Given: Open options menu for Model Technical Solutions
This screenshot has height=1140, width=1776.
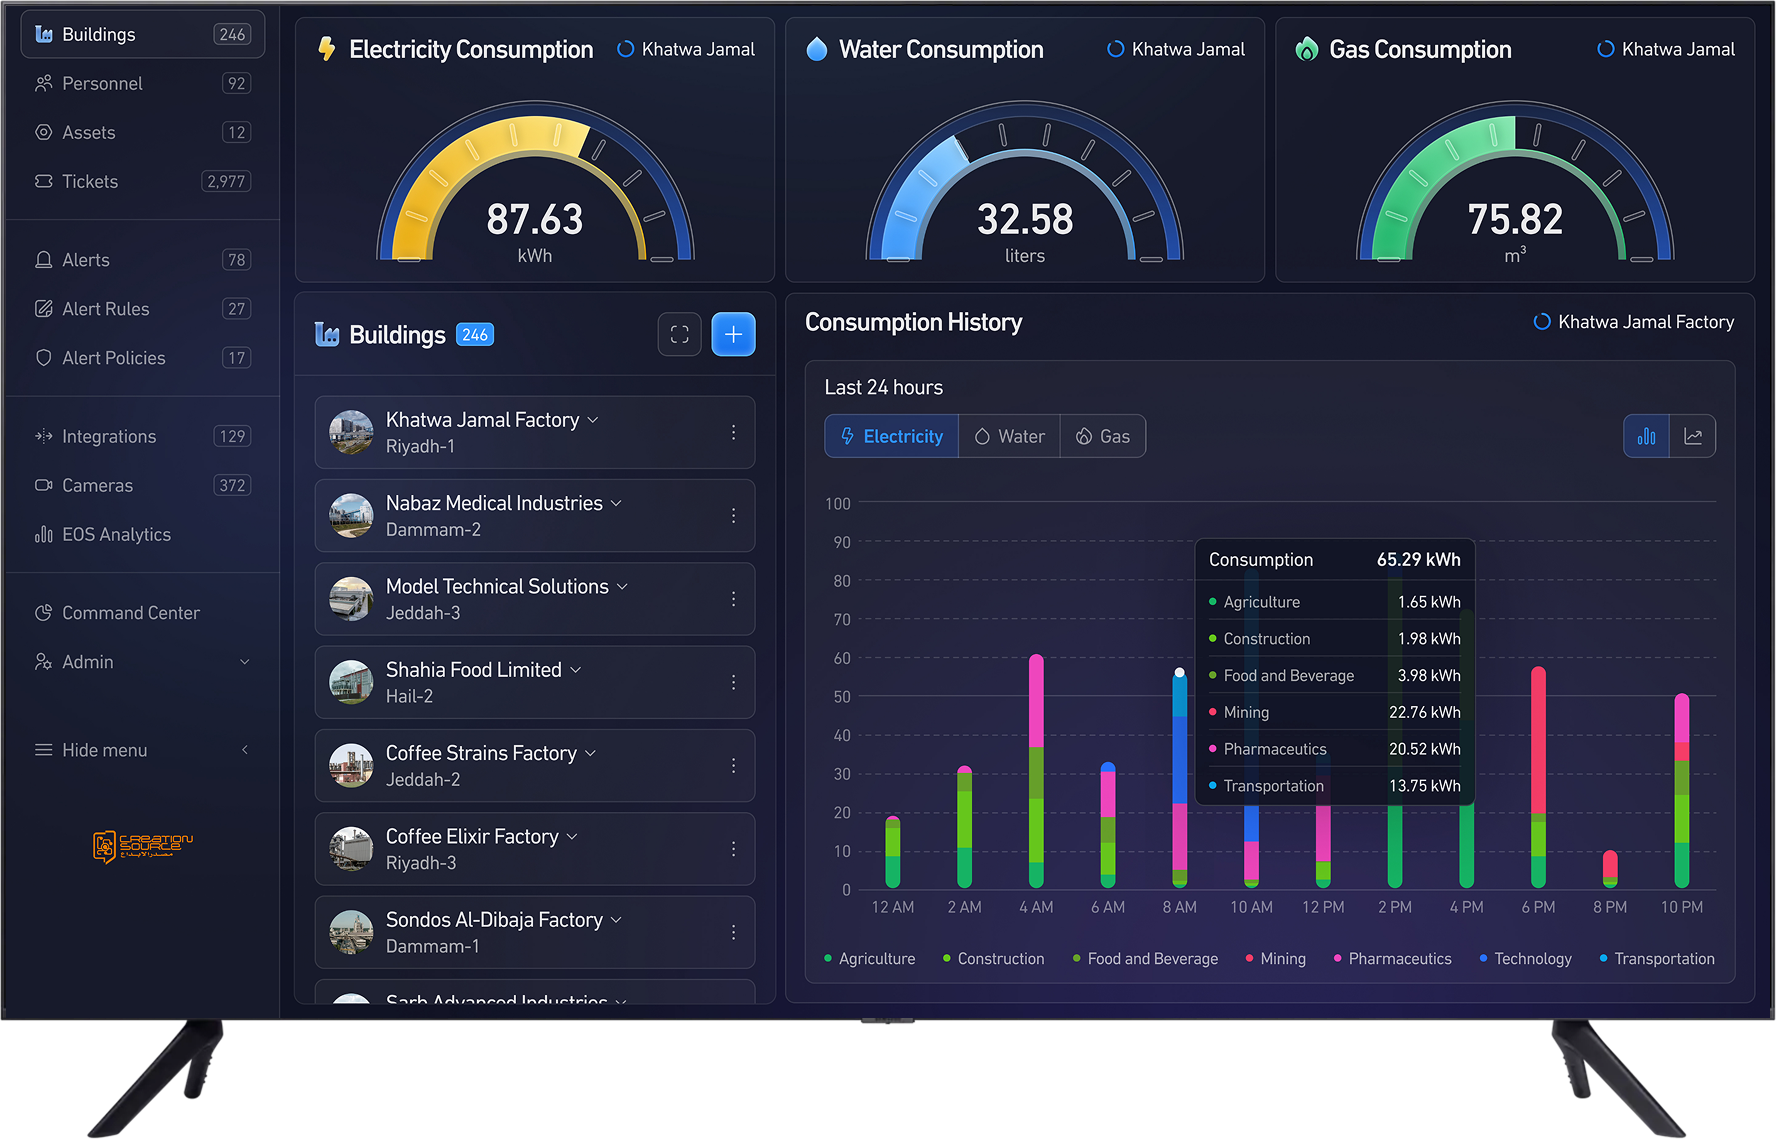Looking at the screenshot, I should coord(733,599).
